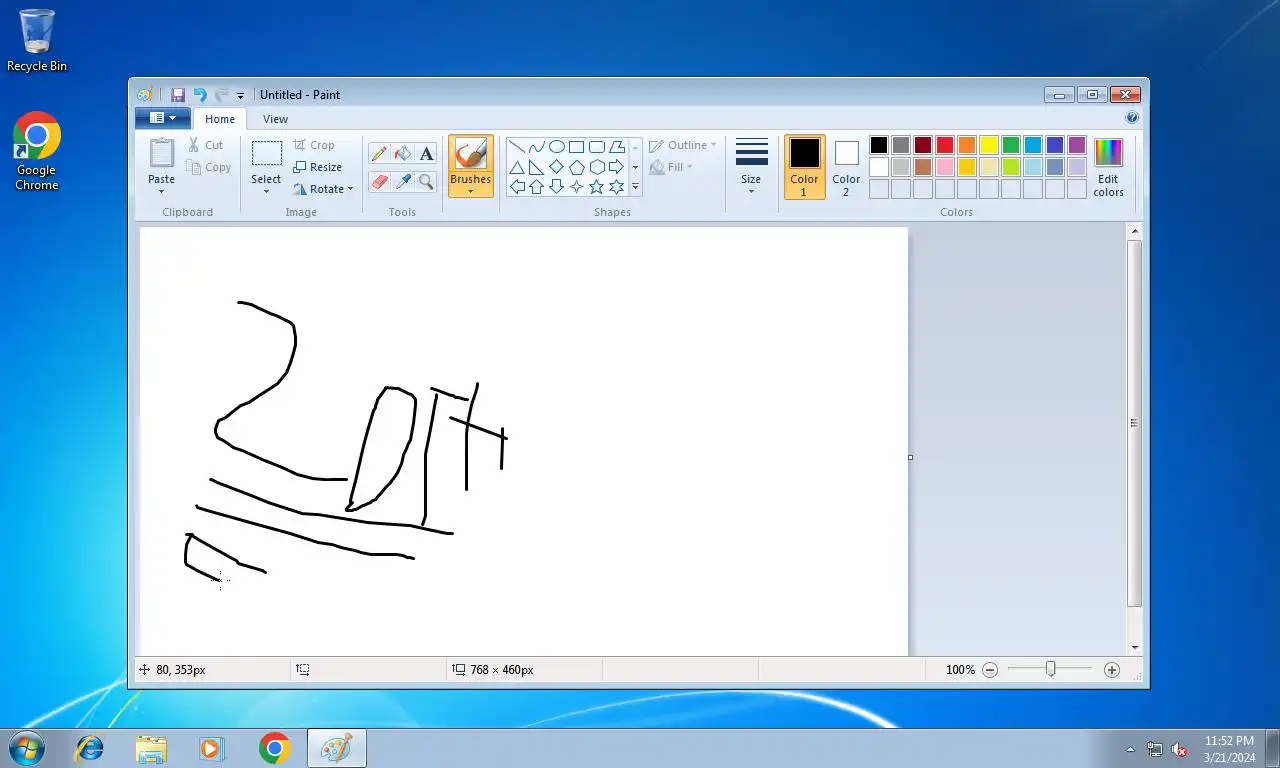Click the zoom slider handle
The image size is (1280, 768).
tap(1050, 669)
